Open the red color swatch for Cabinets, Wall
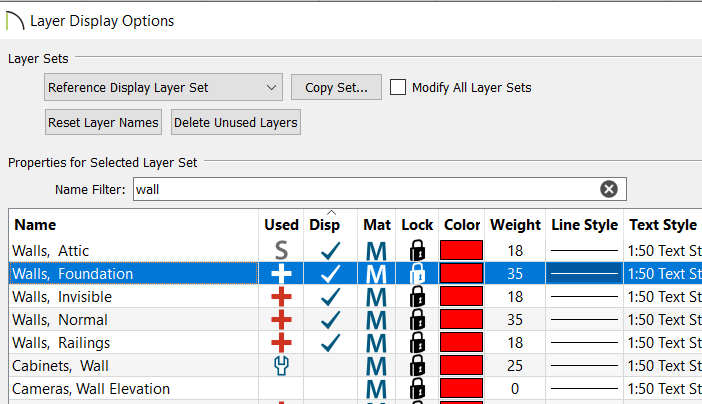This screenshot has width=702, height=404. (462, 365)
